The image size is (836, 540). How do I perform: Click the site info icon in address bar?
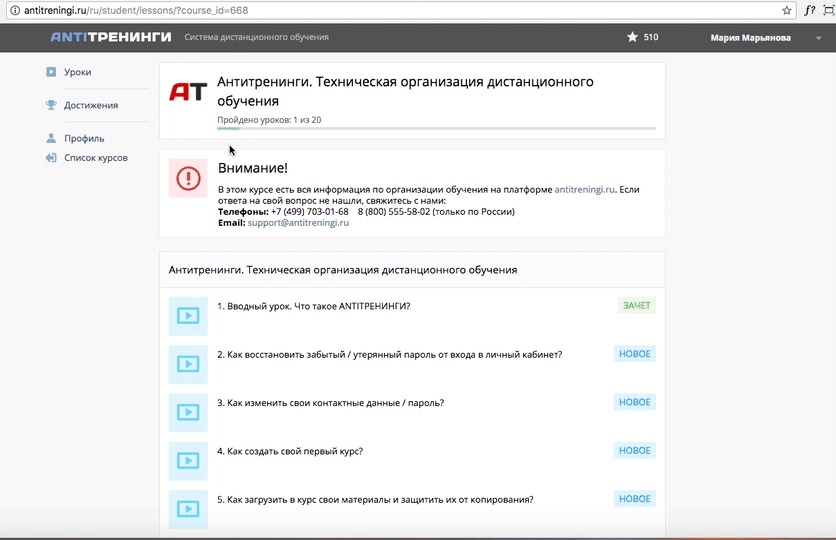[15, 10]
